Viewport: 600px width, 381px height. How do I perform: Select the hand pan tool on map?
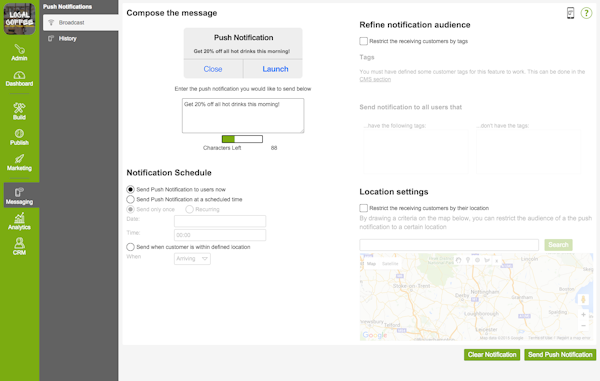click(x=458, y=260)
